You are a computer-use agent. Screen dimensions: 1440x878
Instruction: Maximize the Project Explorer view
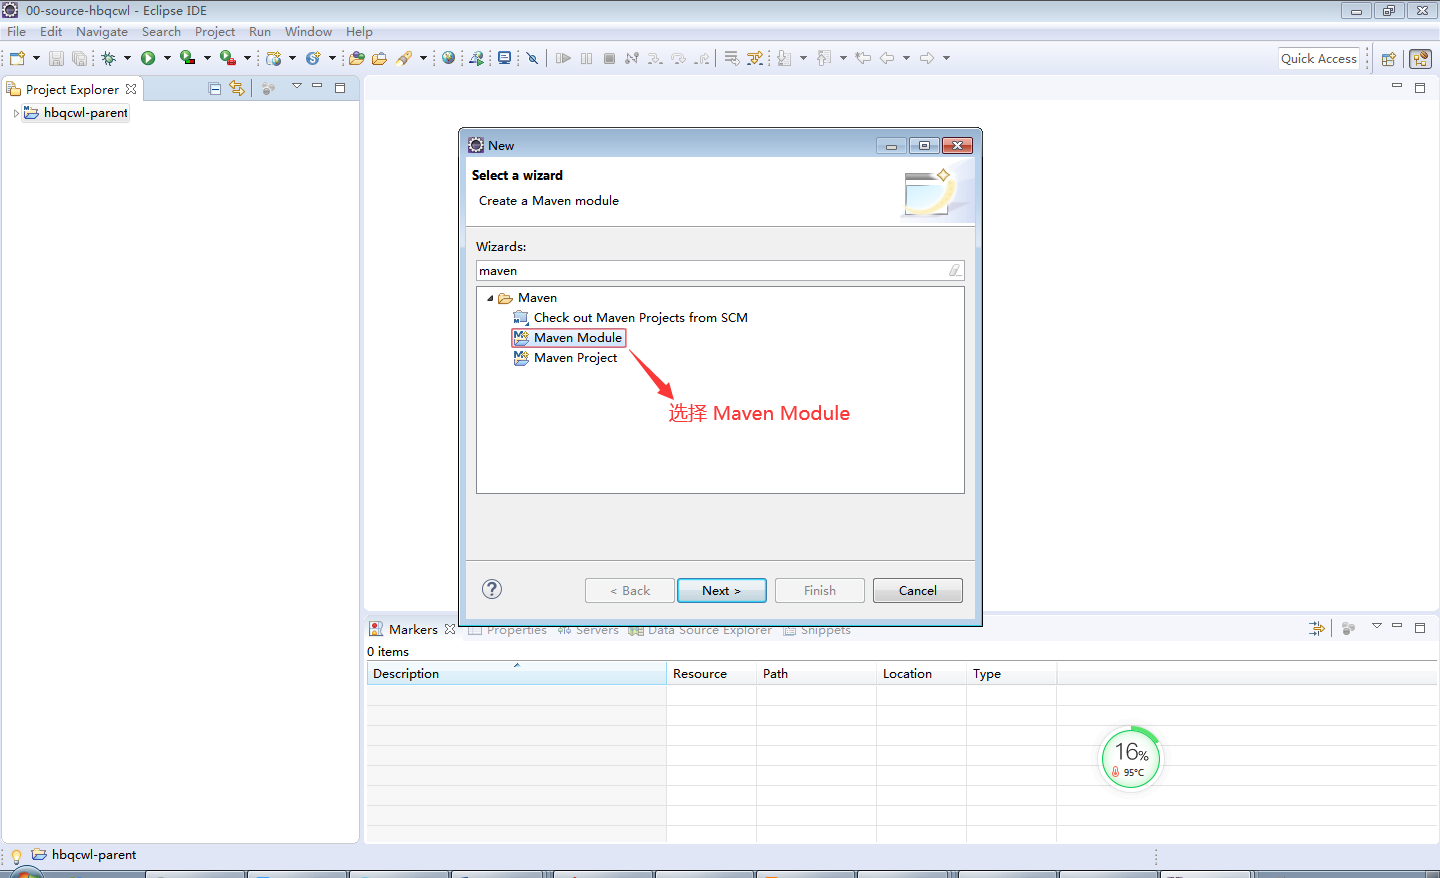click(x=340, y=88)
